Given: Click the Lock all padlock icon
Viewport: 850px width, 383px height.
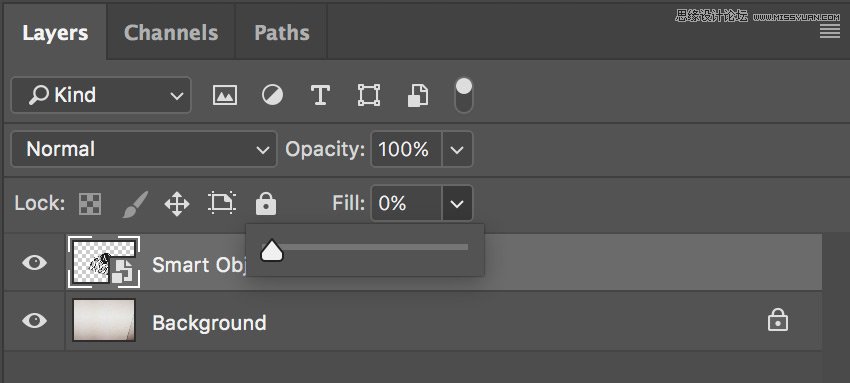Looking at the screenshot, I should [x=266, y=204].
